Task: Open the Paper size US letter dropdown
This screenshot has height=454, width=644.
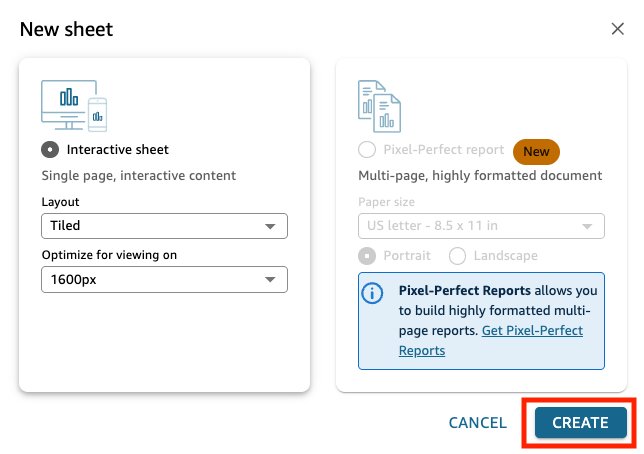Action: [481, 226]
